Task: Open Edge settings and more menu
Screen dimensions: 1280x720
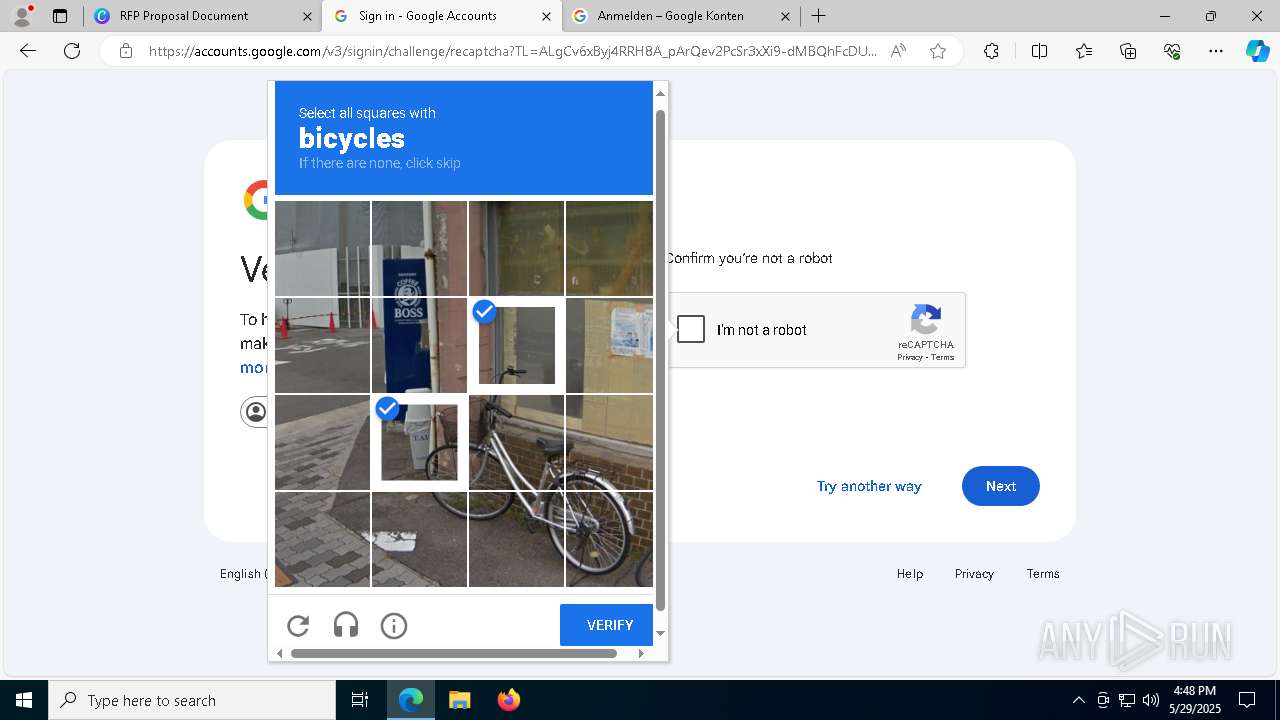Action: tap(1216, 51)
